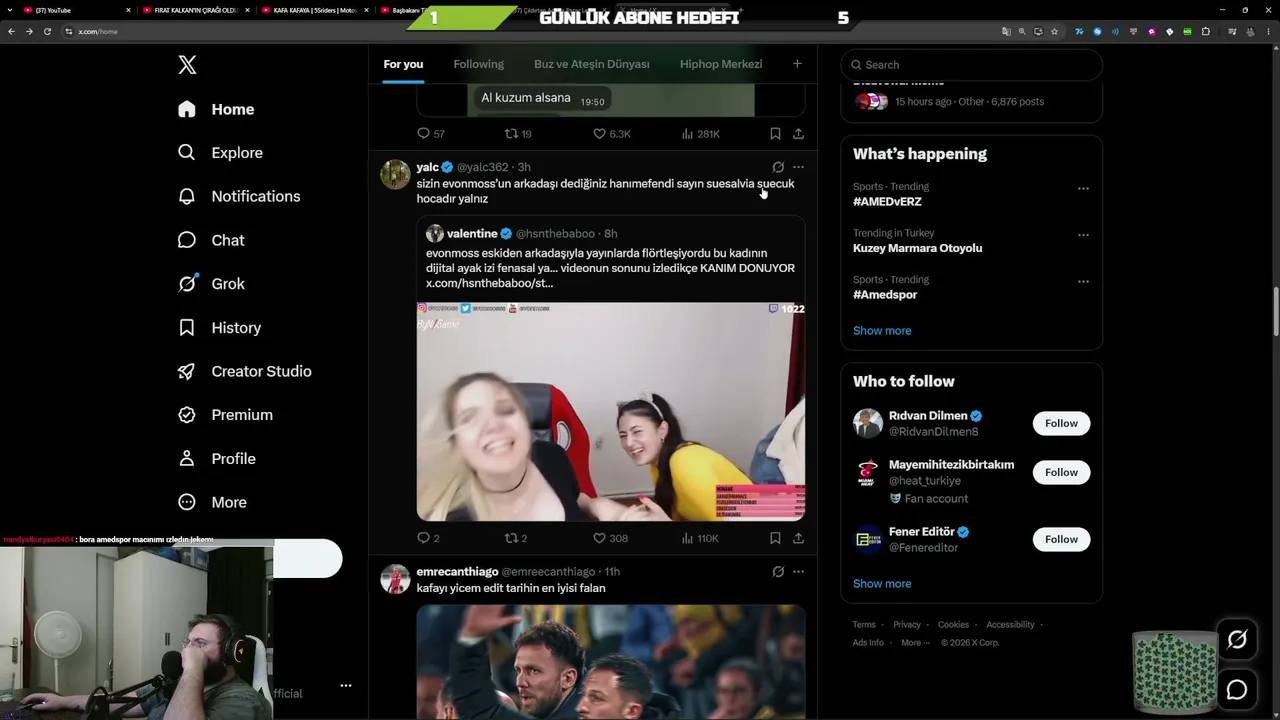The image size is (1280, 720).
Task: Open yalc's profile avatar
Action: coord(395,174)
